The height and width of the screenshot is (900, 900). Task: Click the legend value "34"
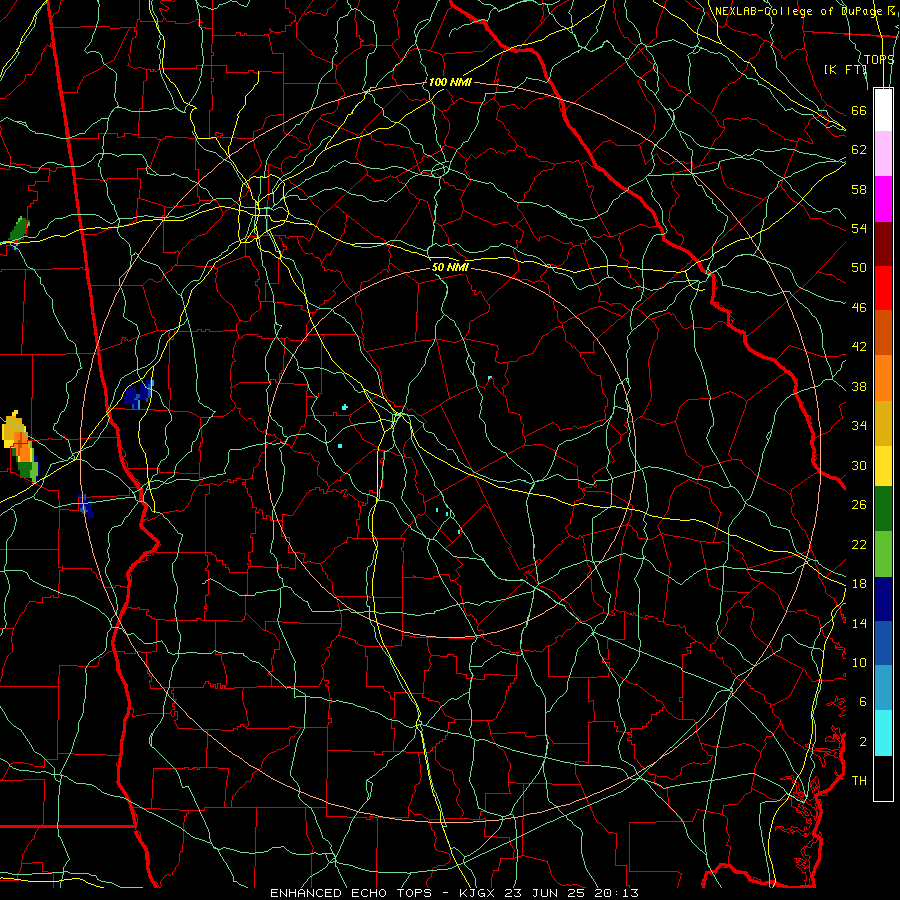pos(859,426)
